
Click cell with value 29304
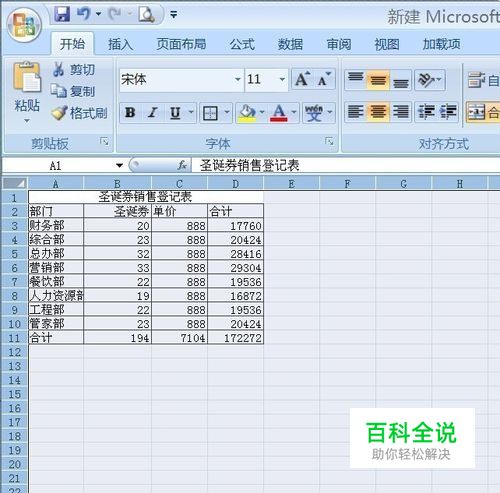235,268
